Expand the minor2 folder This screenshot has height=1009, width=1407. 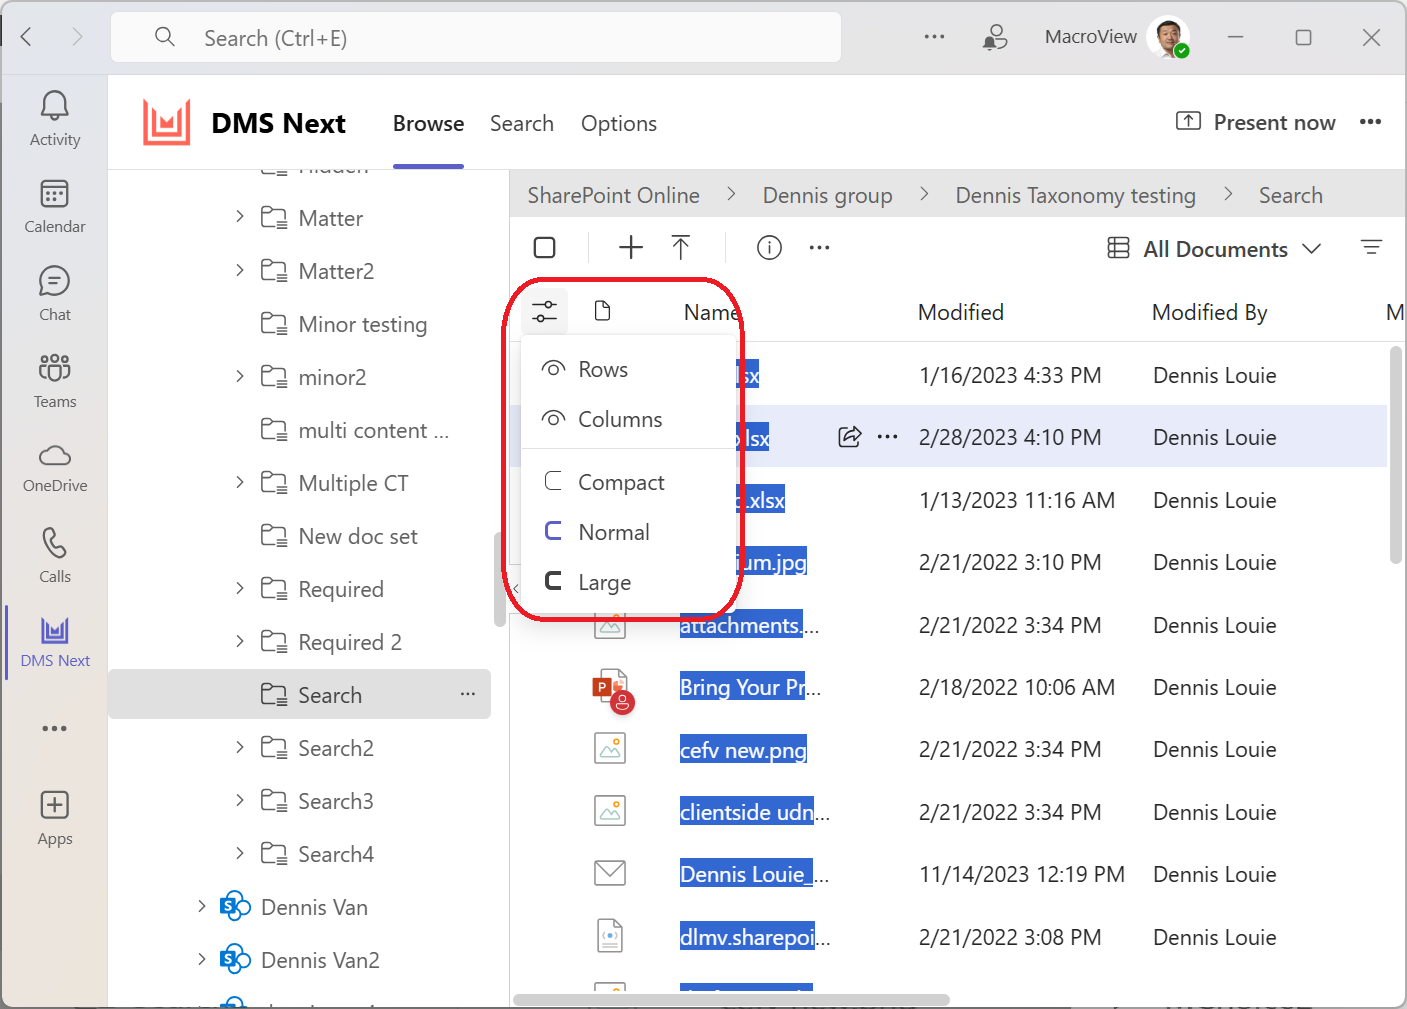239,376
